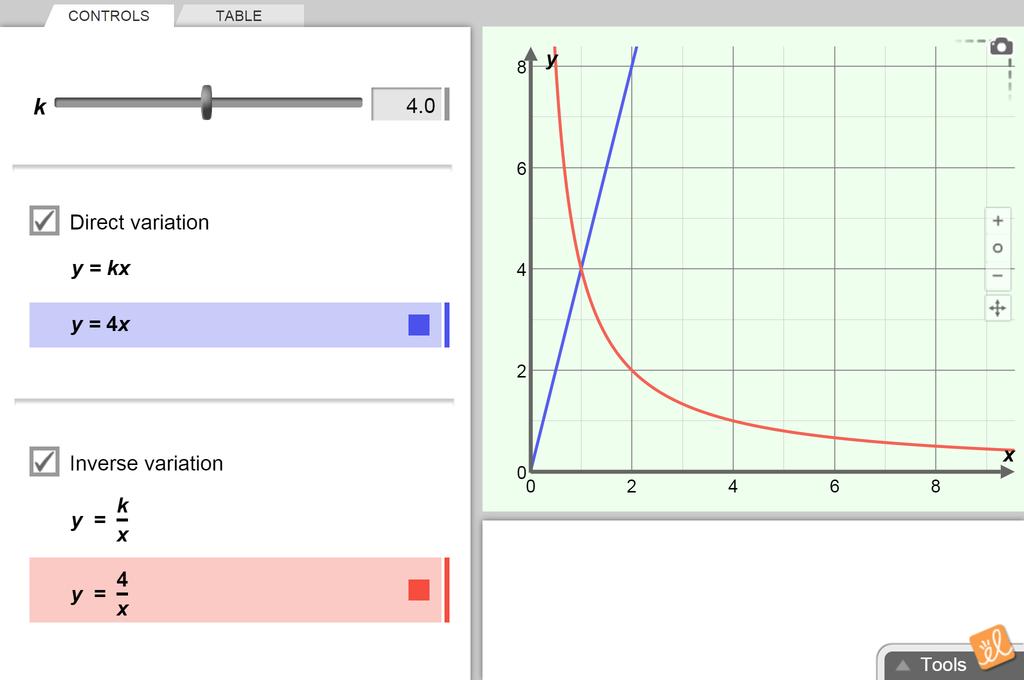1024x680 pixels.
Task: Switch to the TABLE tab
Action: pos(239,16)
